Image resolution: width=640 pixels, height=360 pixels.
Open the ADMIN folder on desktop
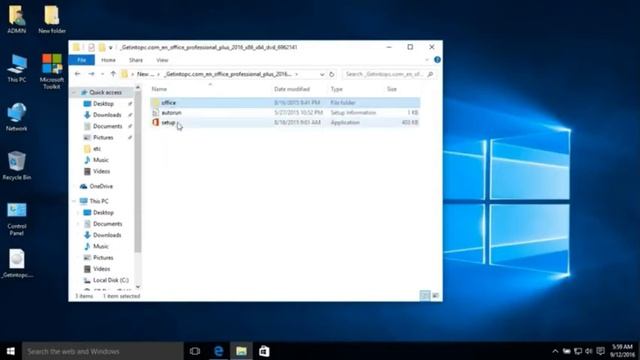(x=16, y=19)
